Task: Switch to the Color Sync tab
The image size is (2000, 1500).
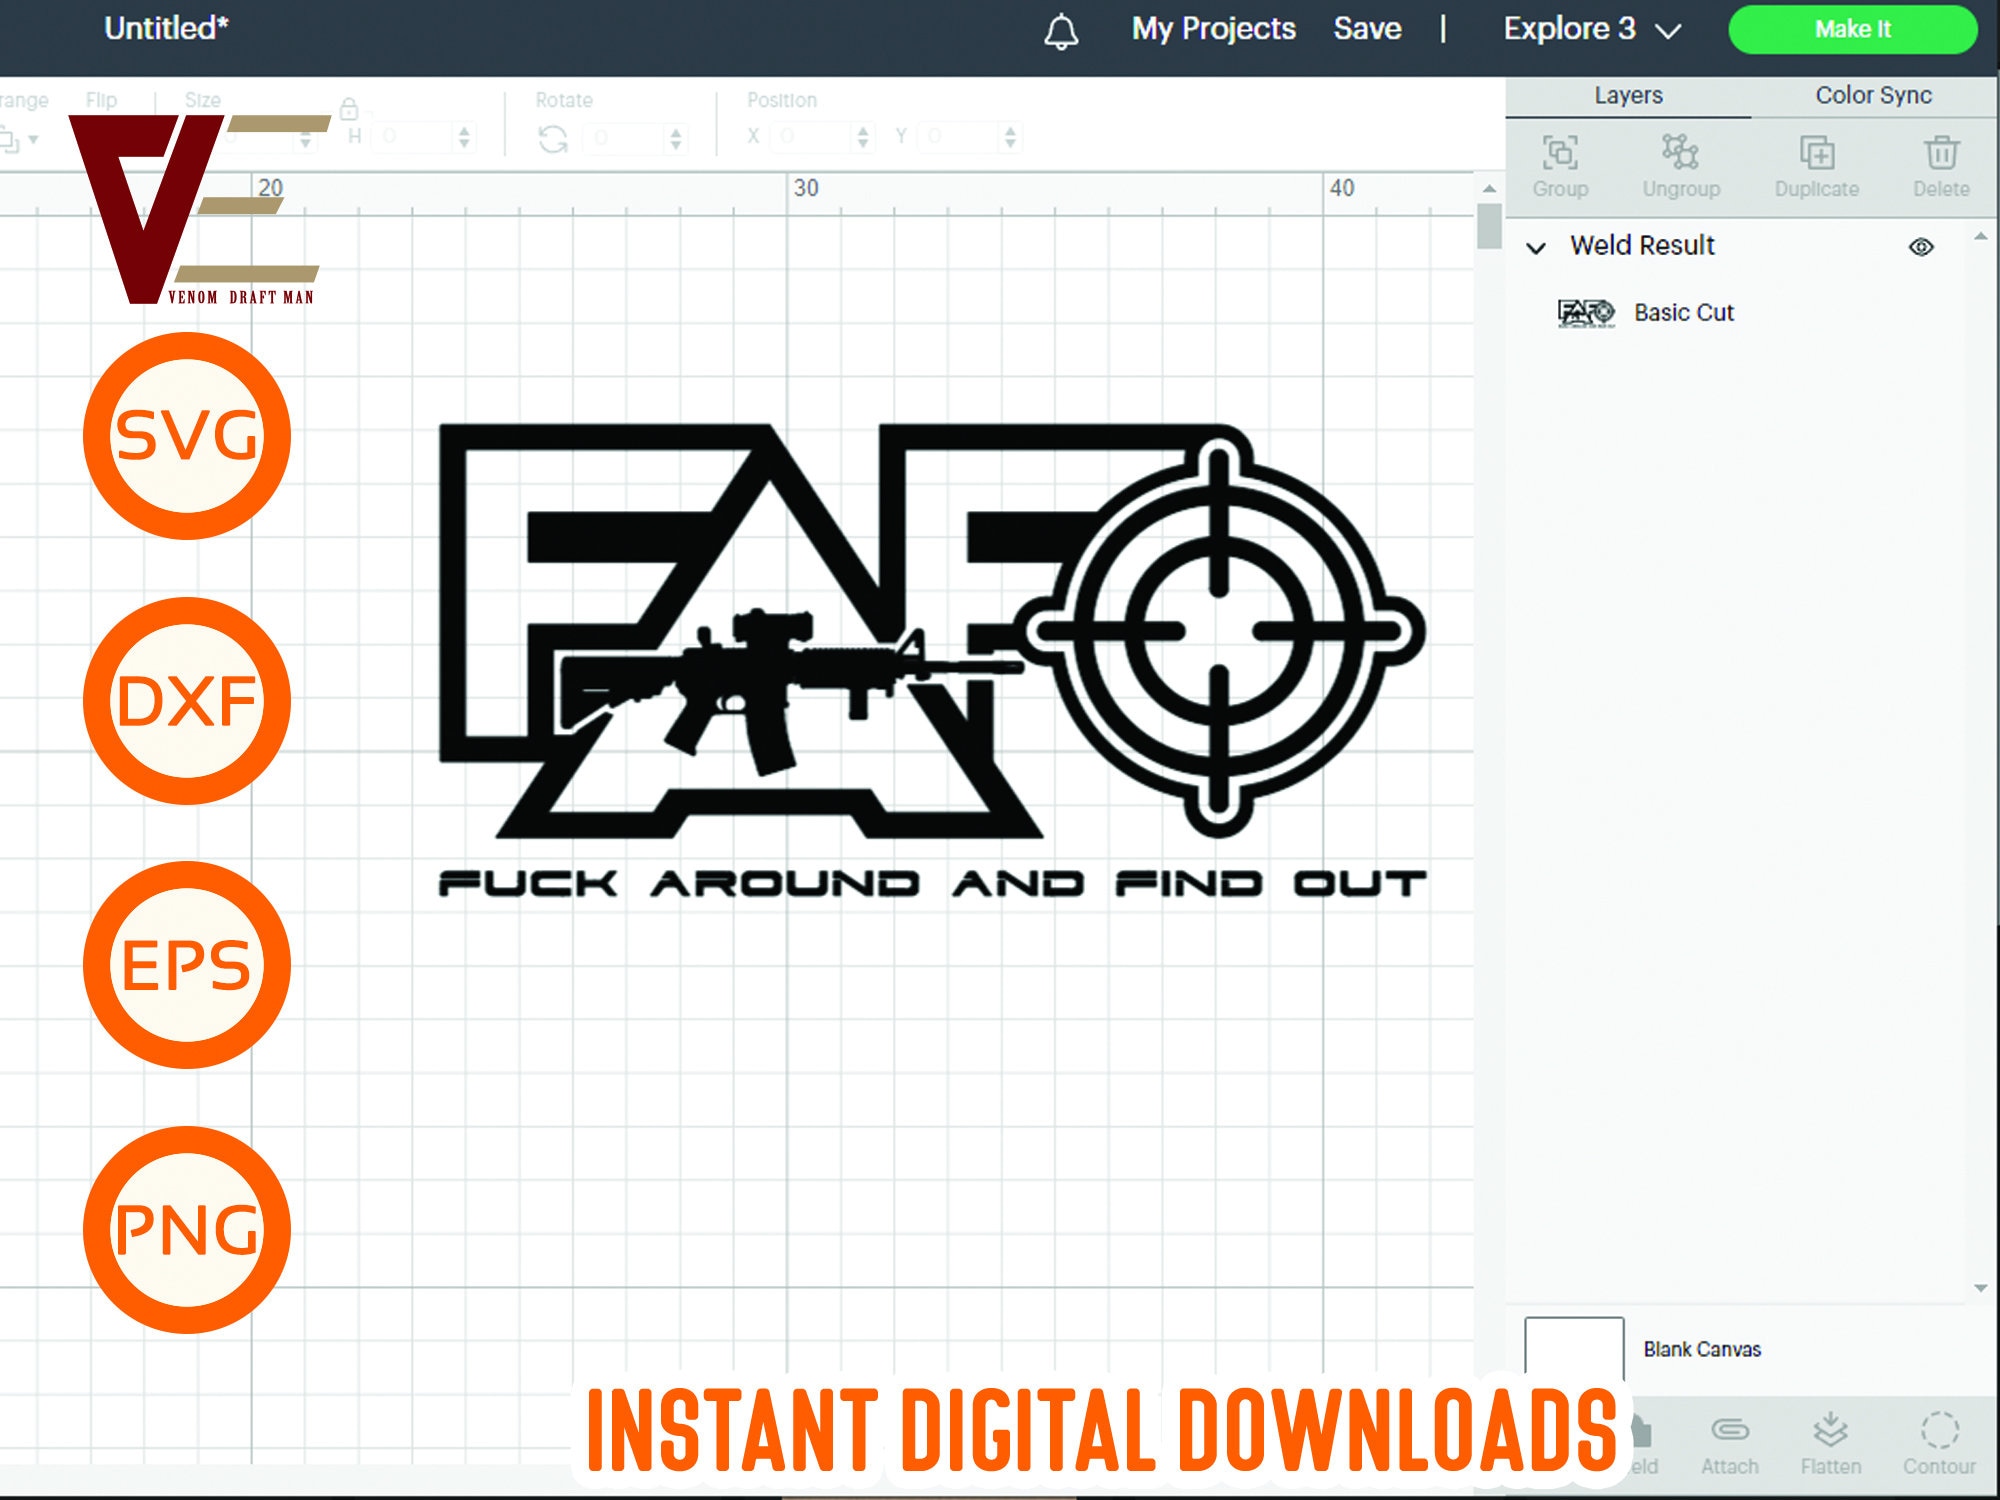Action: pyautogui.click(x=1873, y=95)
